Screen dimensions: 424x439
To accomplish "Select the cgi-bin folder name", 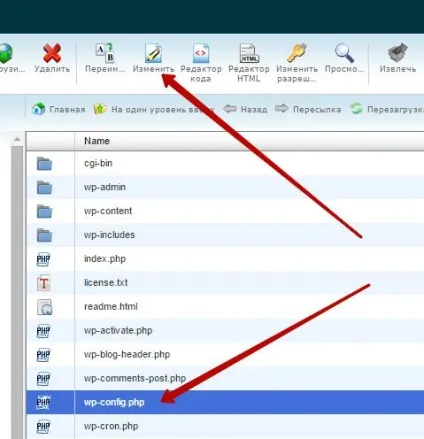I will click(x=98, y=163).
